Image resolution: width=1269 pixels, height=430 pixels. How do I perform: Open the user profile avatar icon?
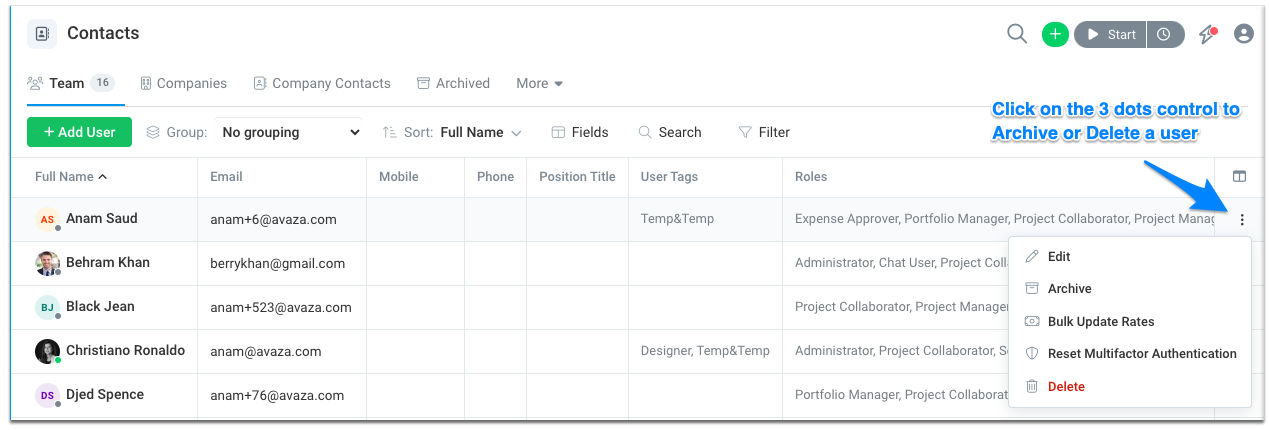point(1244,34)
